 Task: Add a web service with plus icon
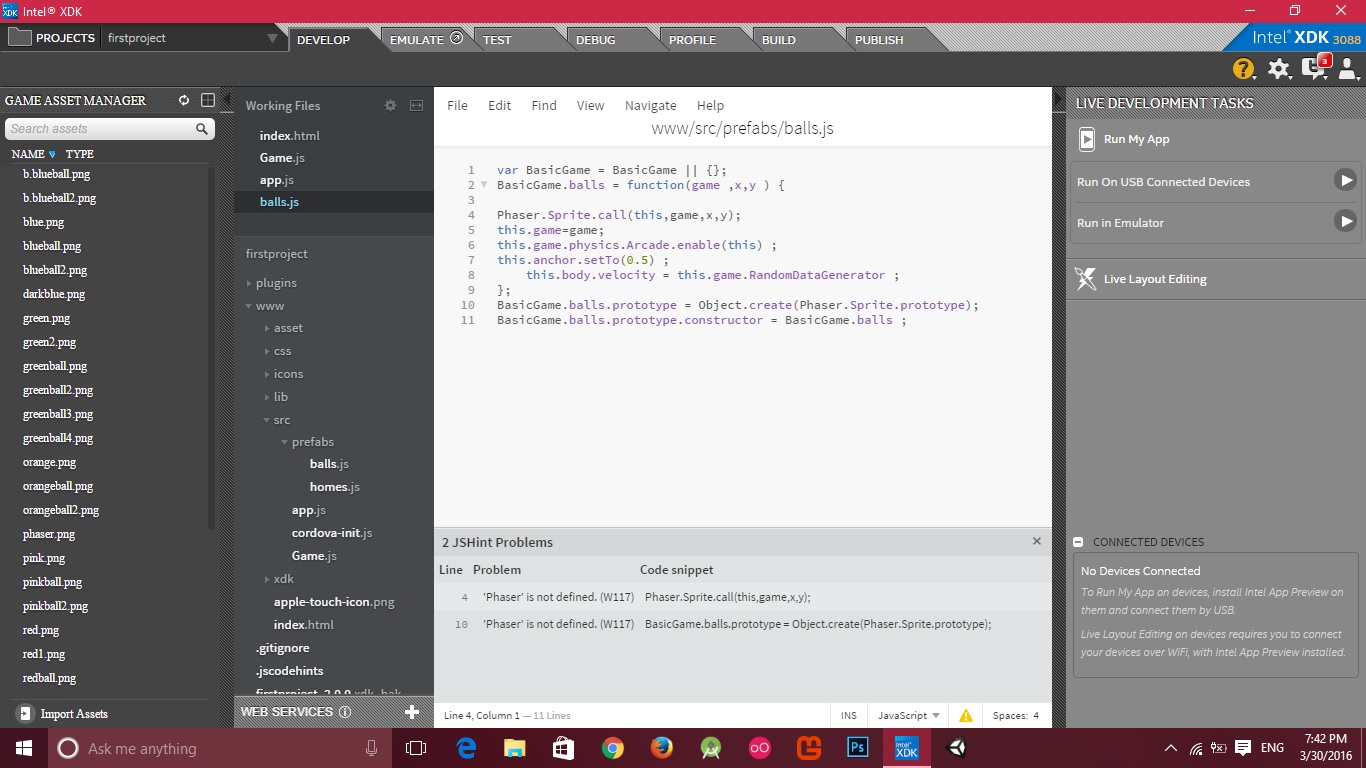tap(412, 712)
